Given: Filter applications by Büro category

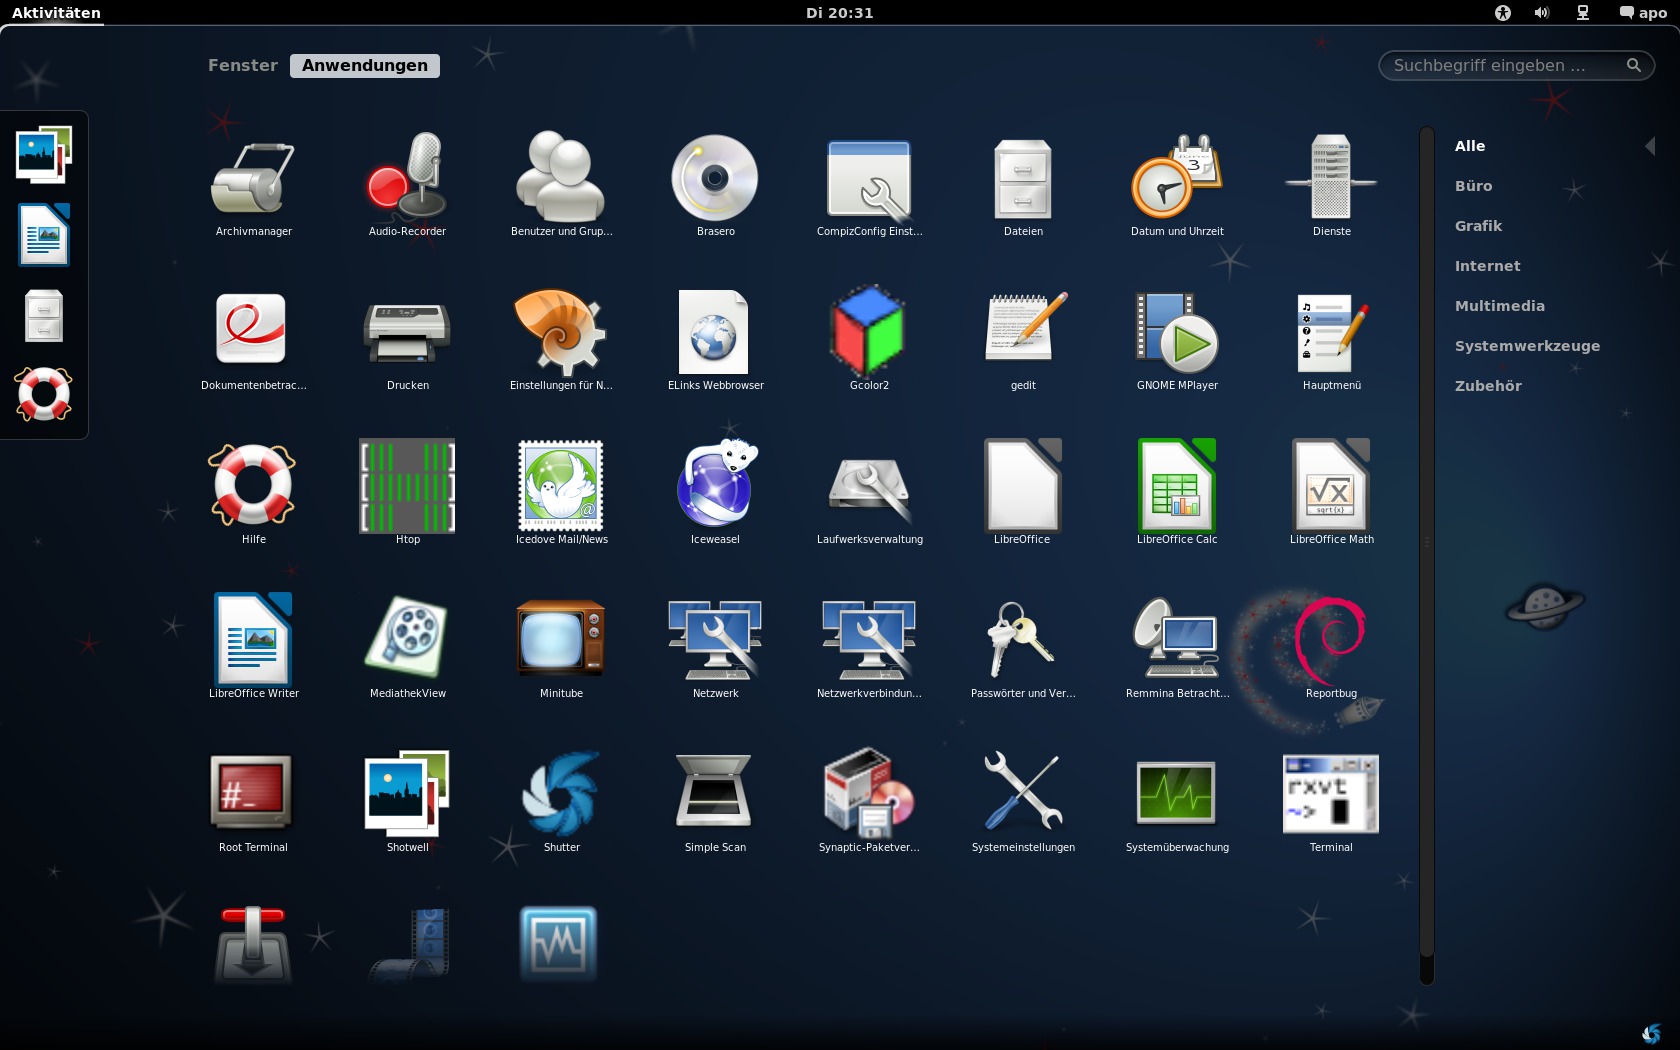Looking at the screenshot, I should coord(1473,186).
